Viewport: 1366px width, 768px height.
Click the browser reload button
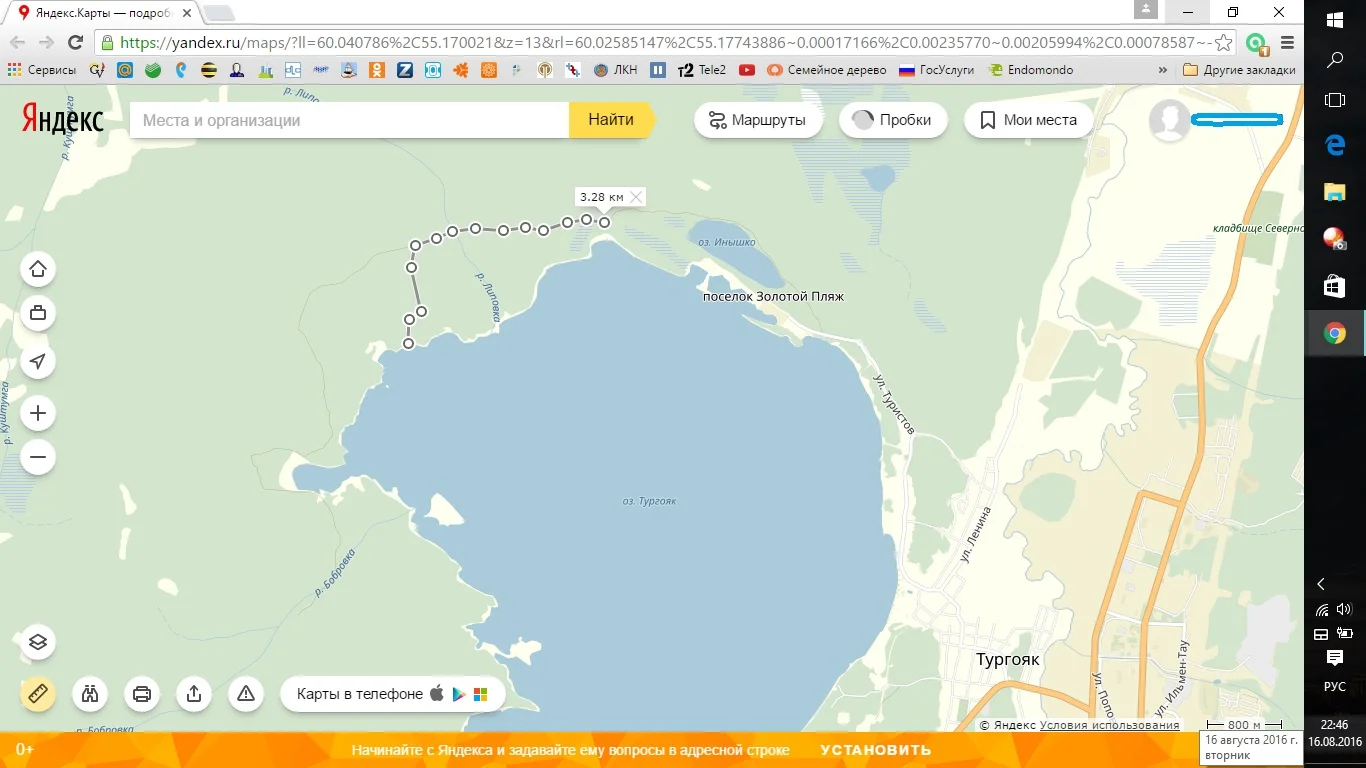75,43
